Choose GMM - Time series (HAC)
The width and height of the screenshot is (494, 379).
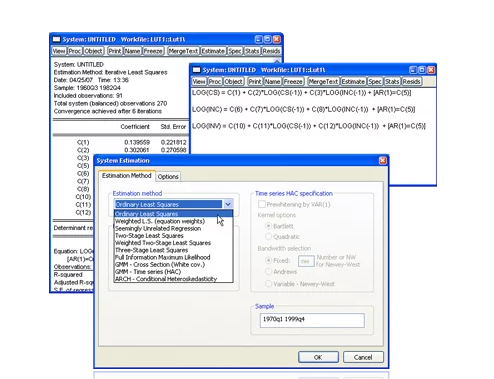[173, 272]
